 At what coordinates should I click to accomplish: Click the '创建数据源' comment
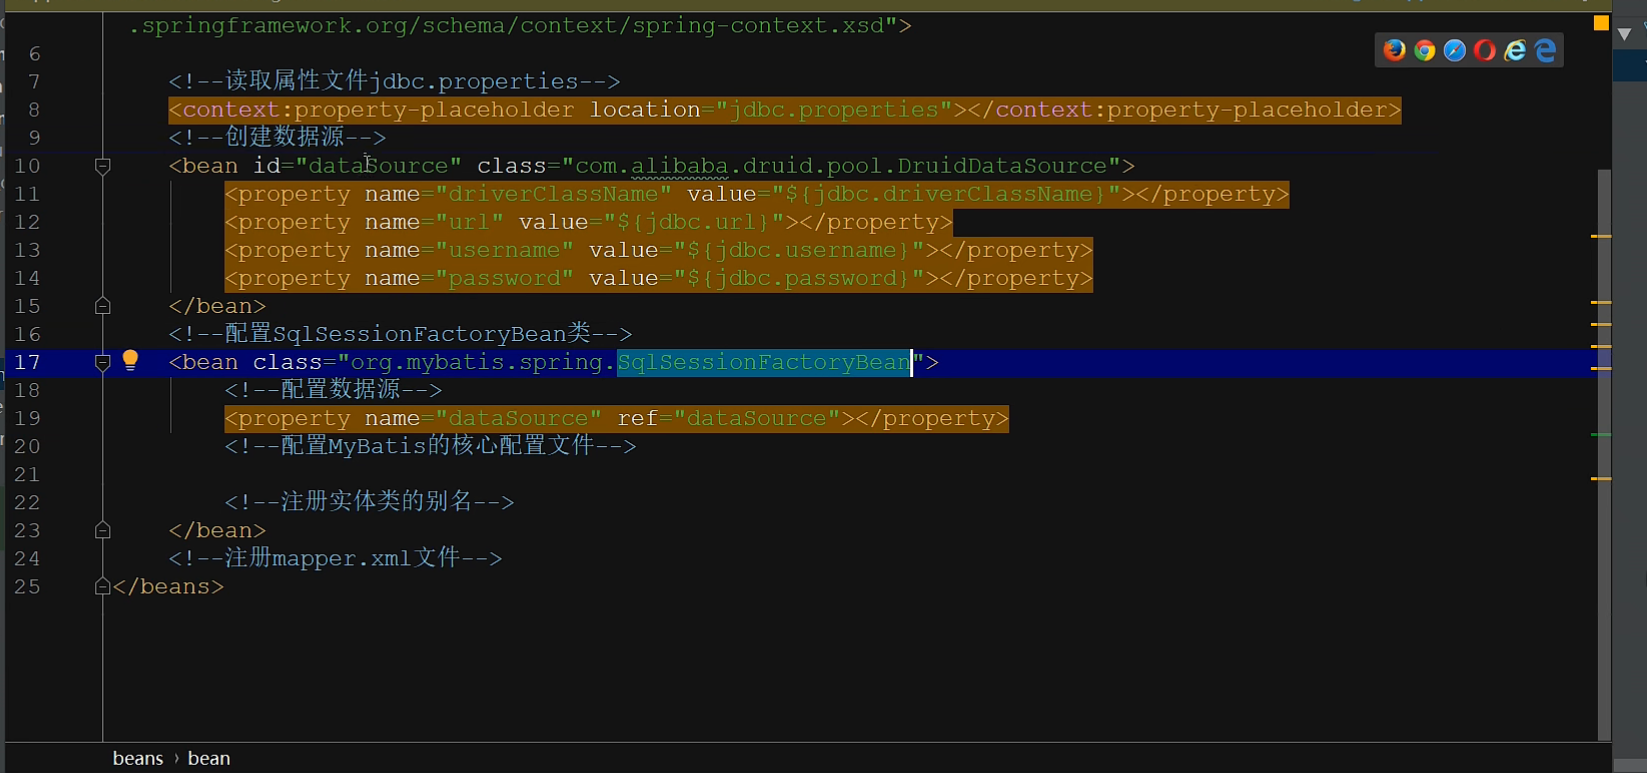click(x=277, y=137)
